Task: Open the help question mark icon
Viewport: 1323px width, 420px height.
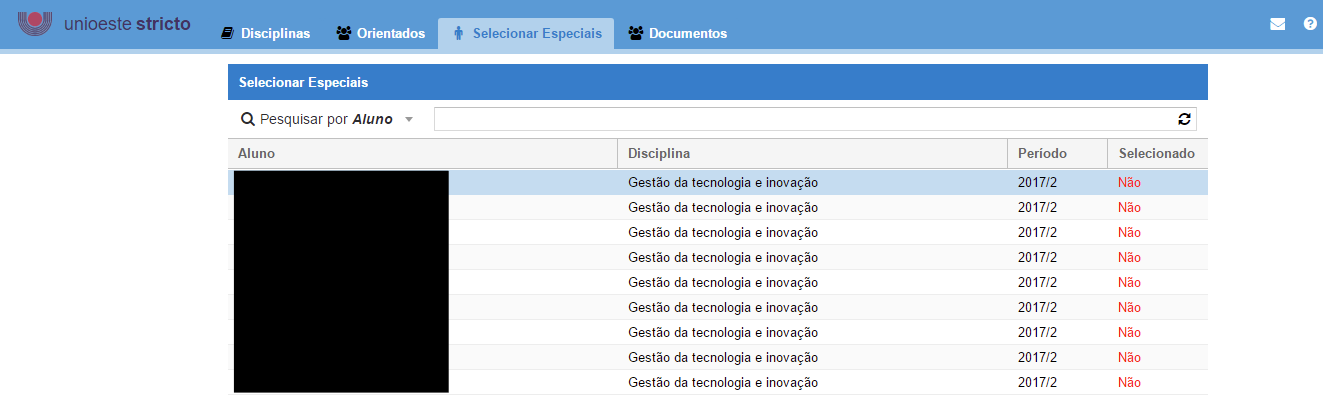Action: pos(1310,24)
